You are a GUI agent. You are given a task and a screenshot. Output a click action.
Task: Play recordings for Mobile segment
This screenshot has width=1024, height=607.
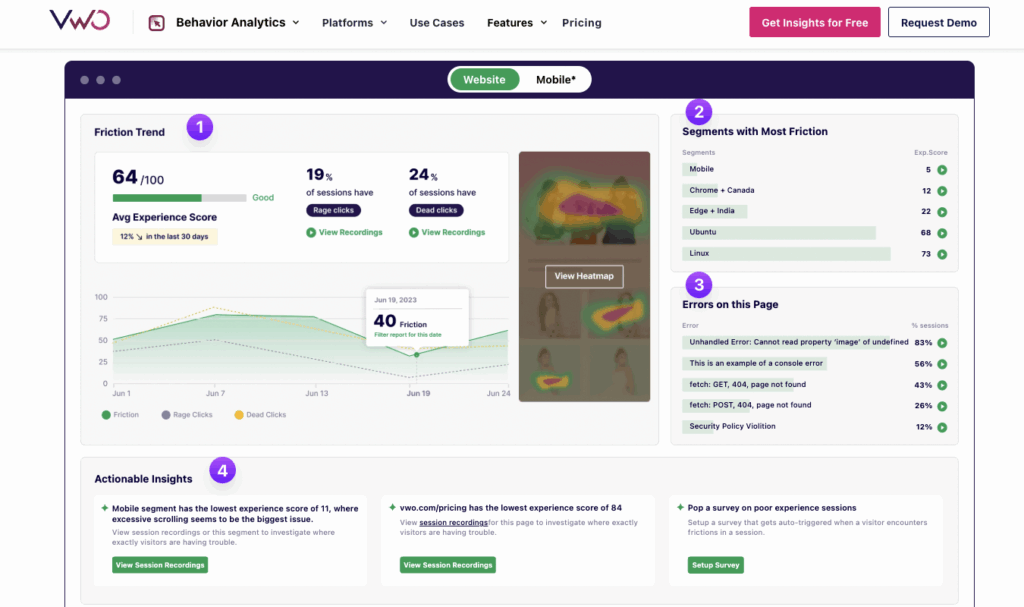pos(942,170)
